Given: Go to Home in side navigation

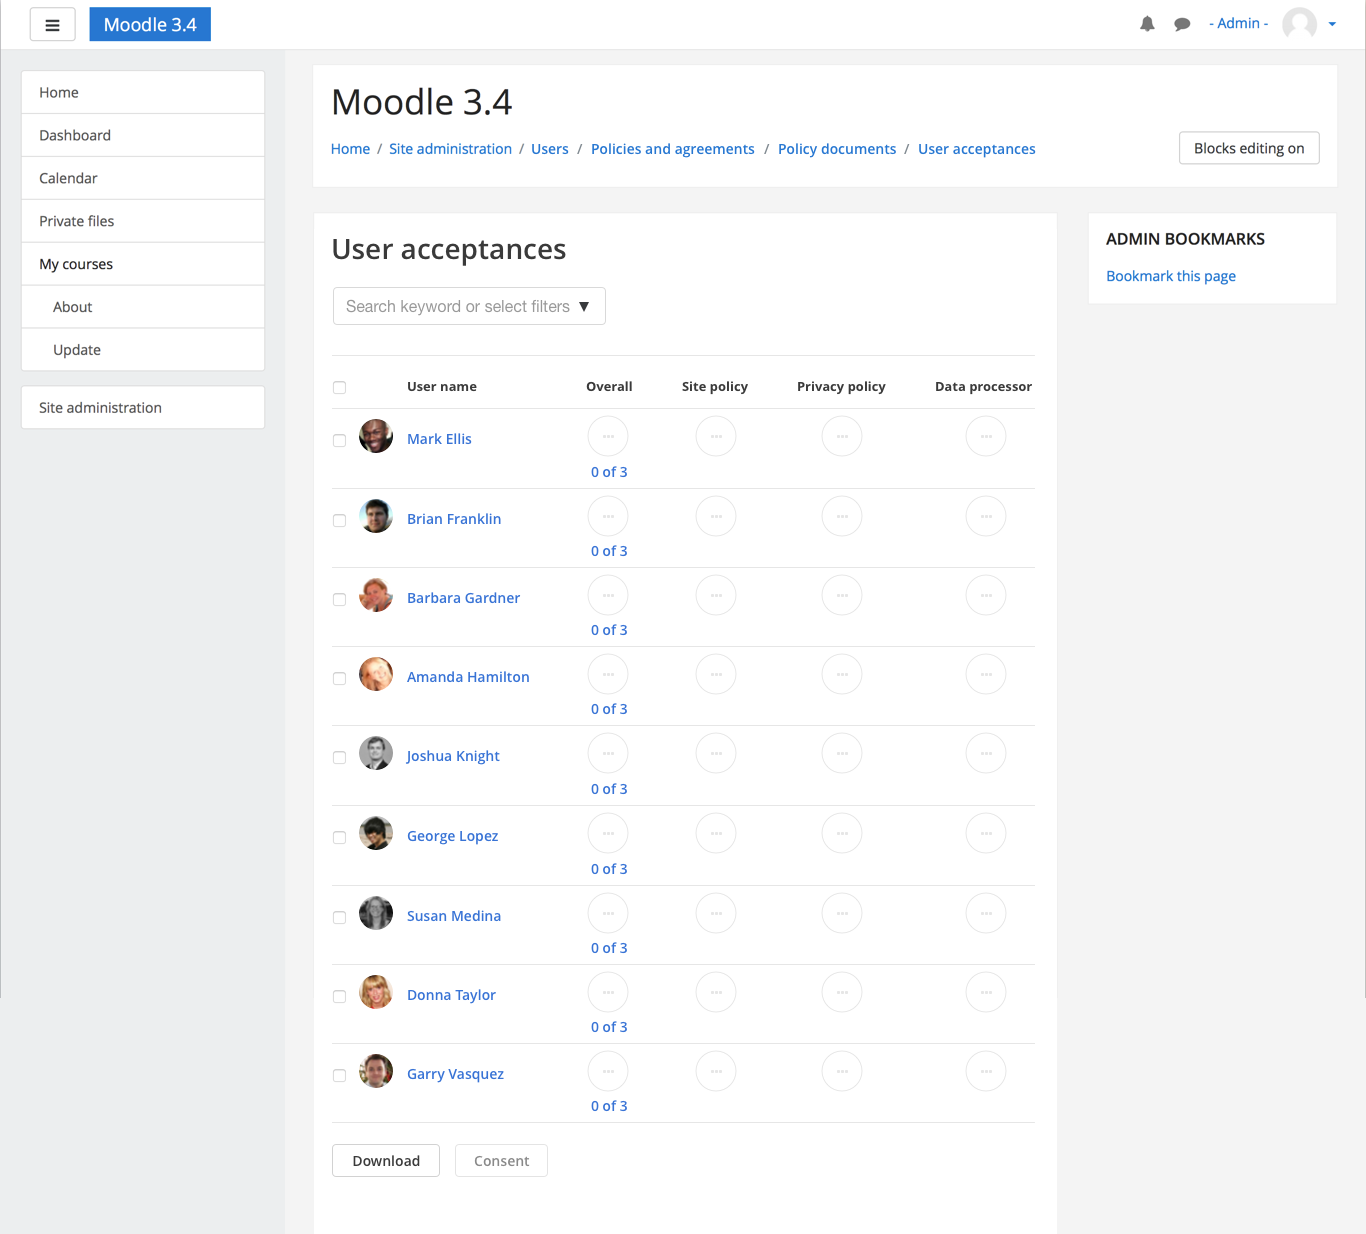Looking at the screenshot, I should (x=143, y=92).
